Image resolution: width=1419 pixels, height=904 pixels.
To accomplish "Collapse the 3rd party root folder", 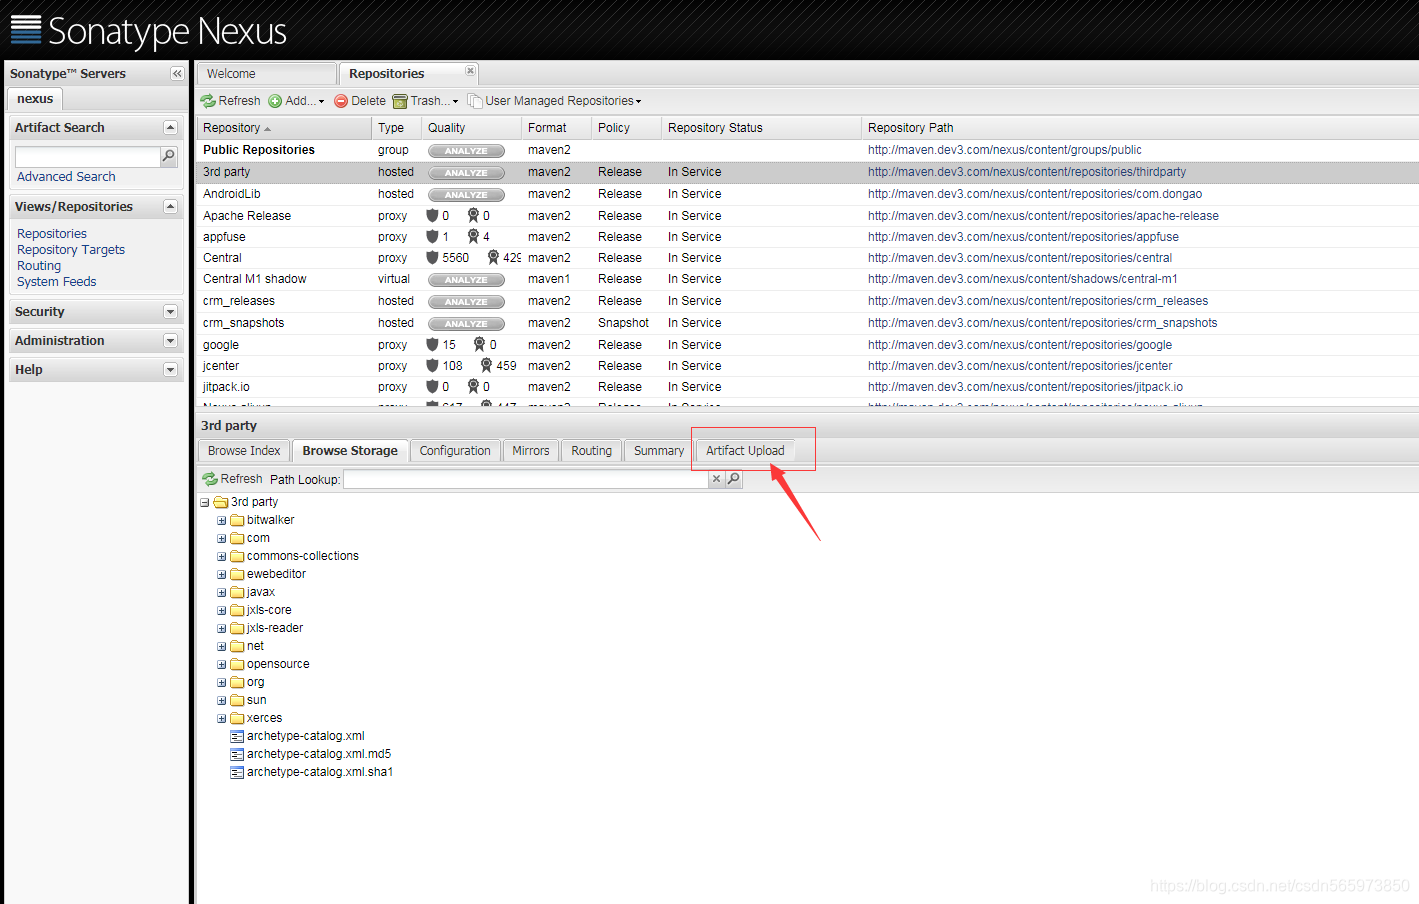I will [x=205, y=503].
